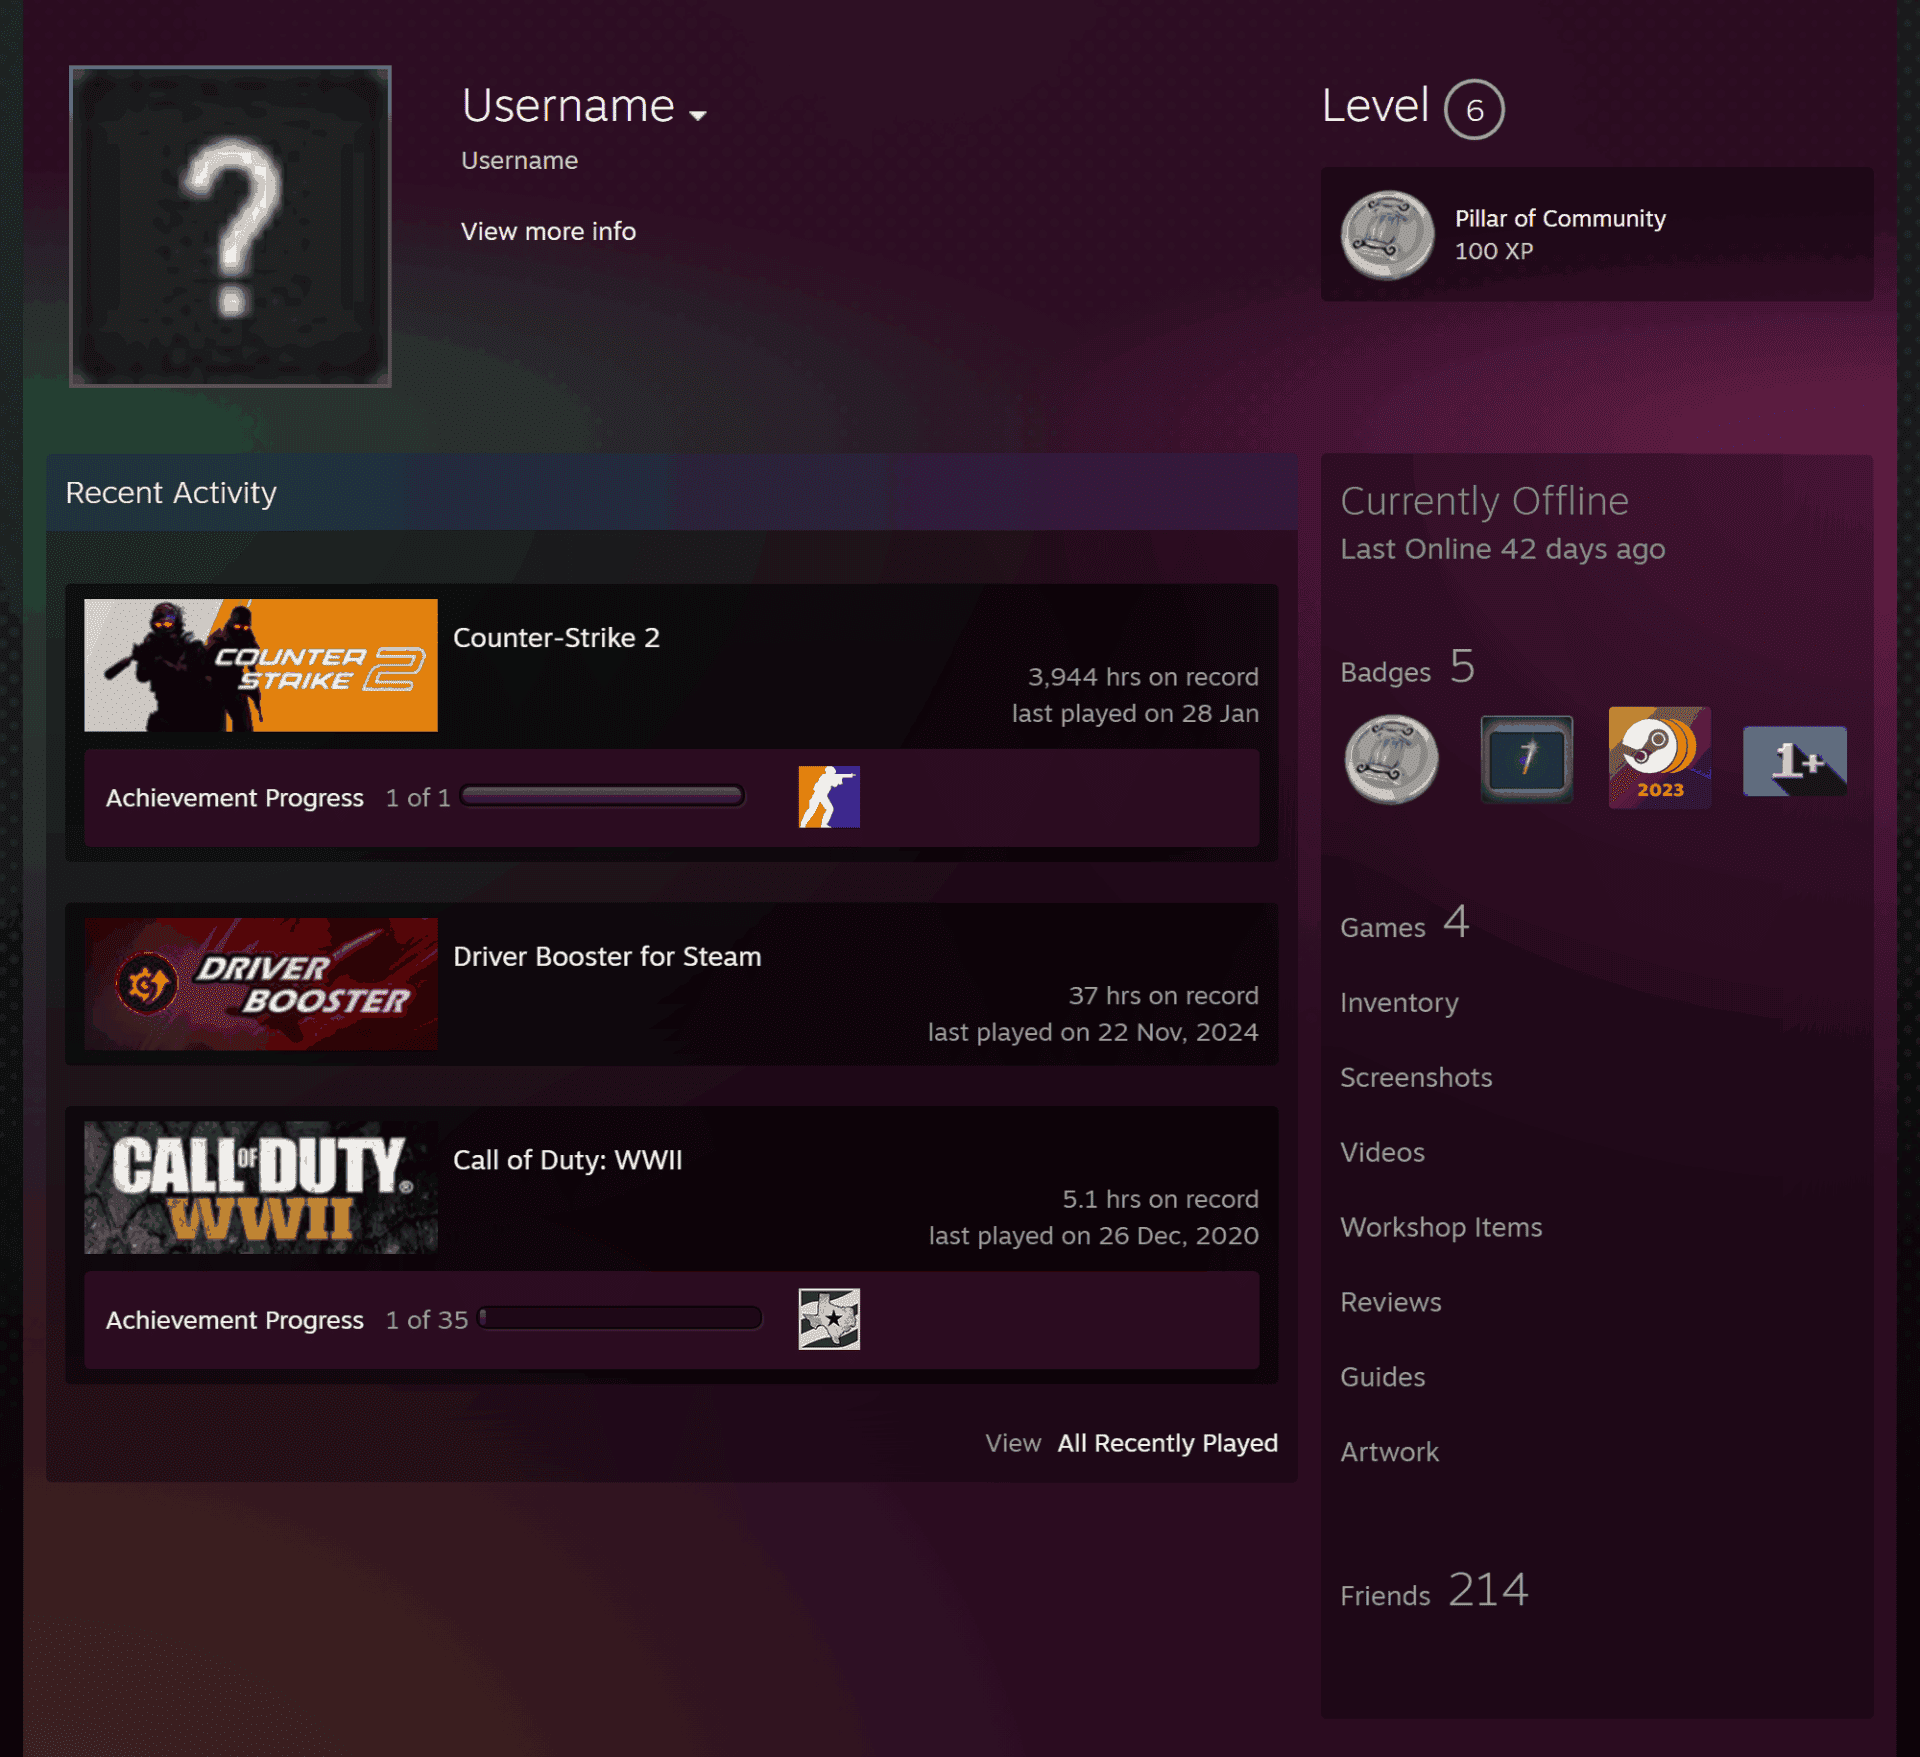Open All Recently Played link
The height and width of the screenshot is (1757, 1920).
click(x=1167, y=1443)
